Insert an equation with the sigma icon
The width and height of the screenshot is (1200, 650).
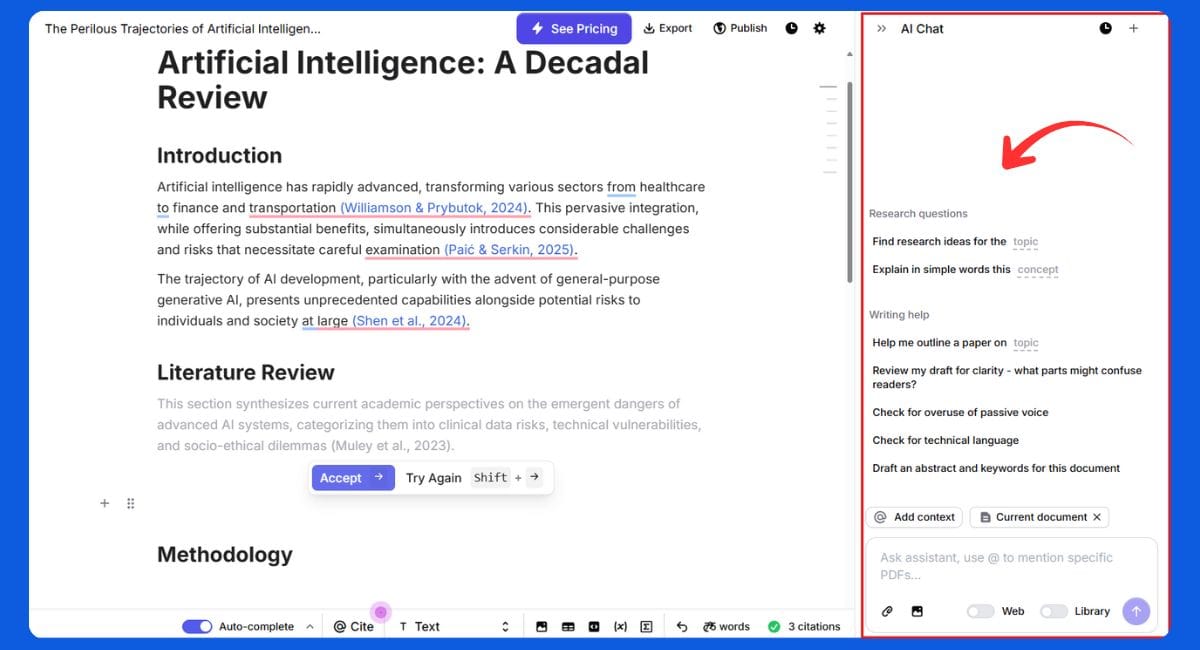[646, 627]
